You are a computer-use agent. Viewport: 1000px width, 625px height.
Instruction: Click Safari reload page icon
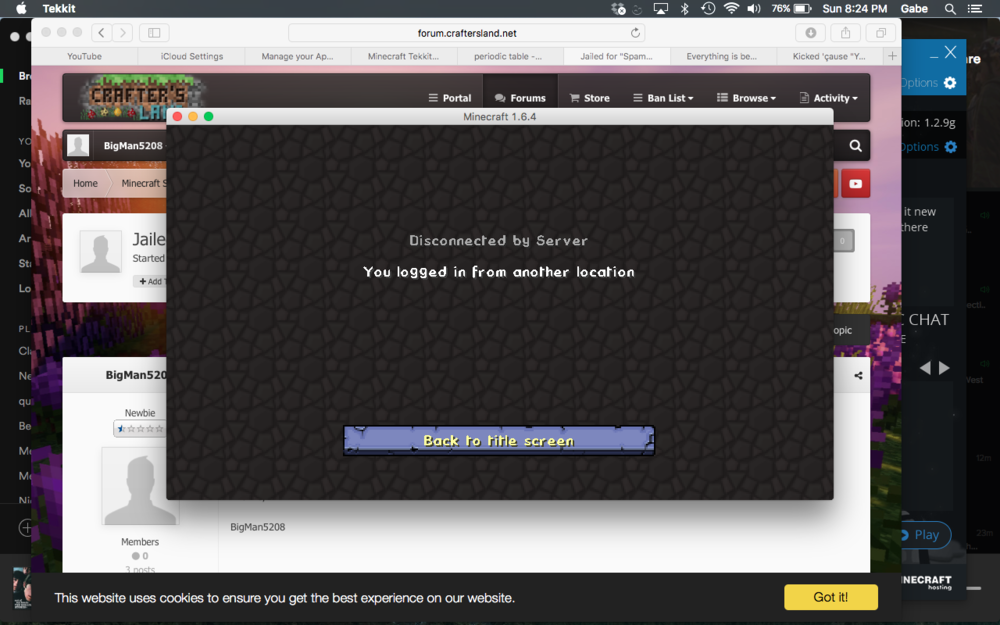tap(635, 33)
